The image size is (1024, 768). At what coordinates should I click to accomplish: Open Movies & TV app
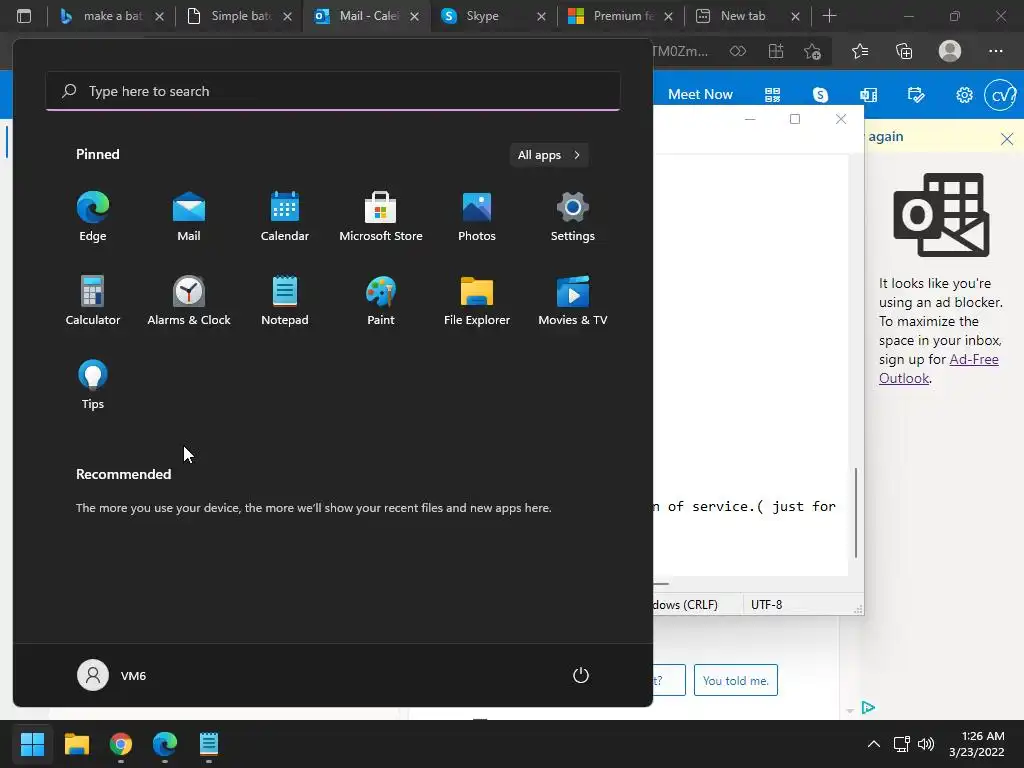tap(573, 300)
